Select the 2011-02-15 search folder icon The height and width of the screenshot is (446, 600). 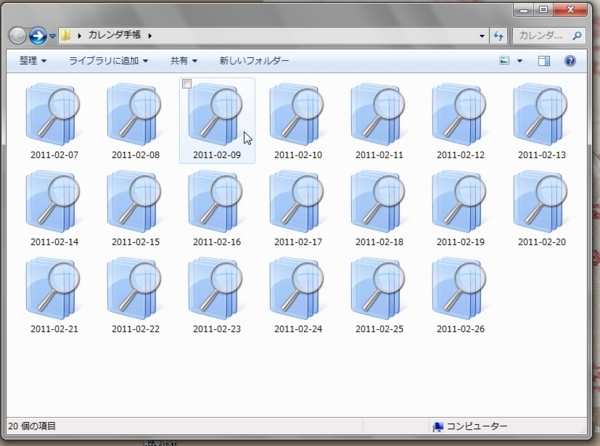click(134, 201)
